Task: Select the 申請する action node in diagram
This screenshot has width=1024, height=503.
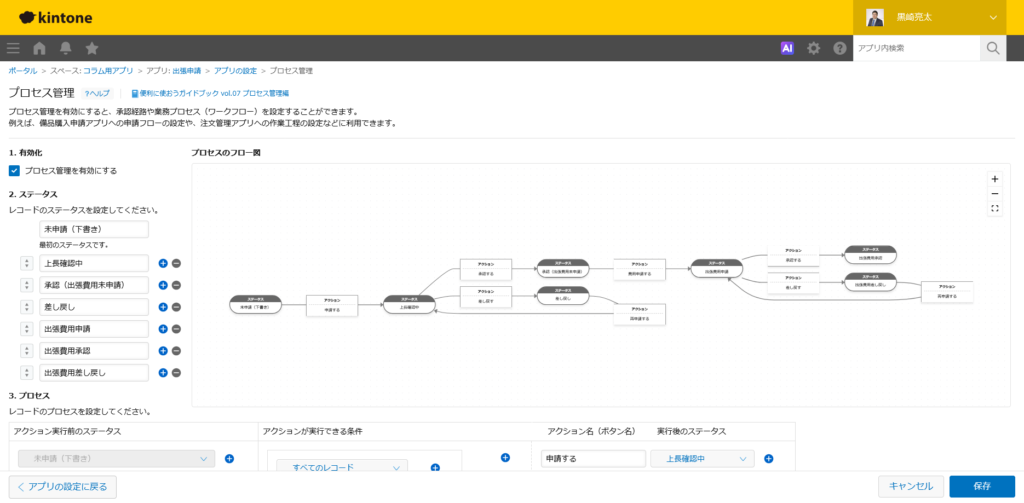Action: pos(332,306)
